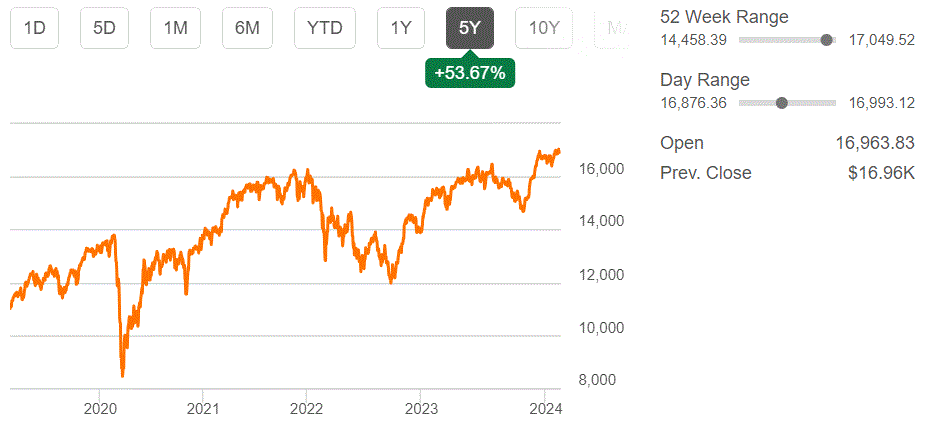The height and width of the screenshot is (433, 930).
Task: Click the +53.67% performance badge
Action: coord(470,73)
